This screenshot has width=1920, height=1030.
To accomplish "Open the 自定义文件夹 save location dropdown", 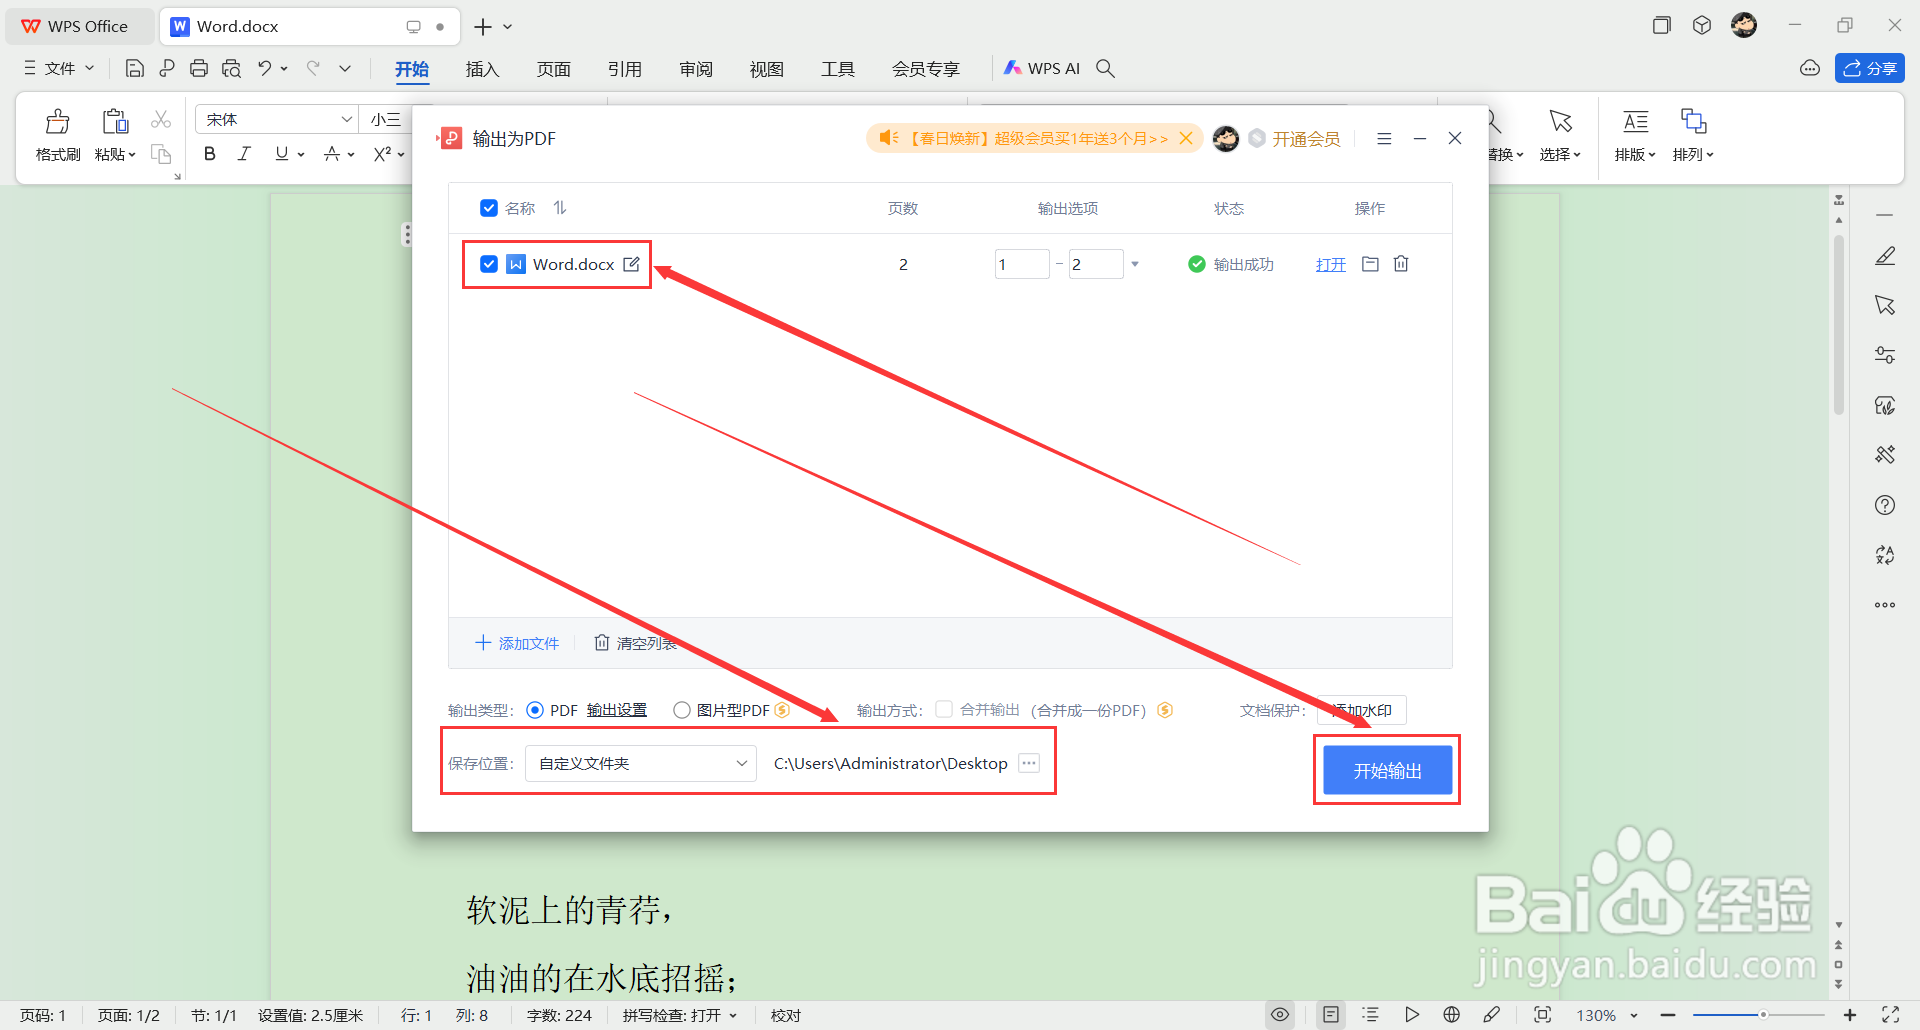I will [640, 762].
